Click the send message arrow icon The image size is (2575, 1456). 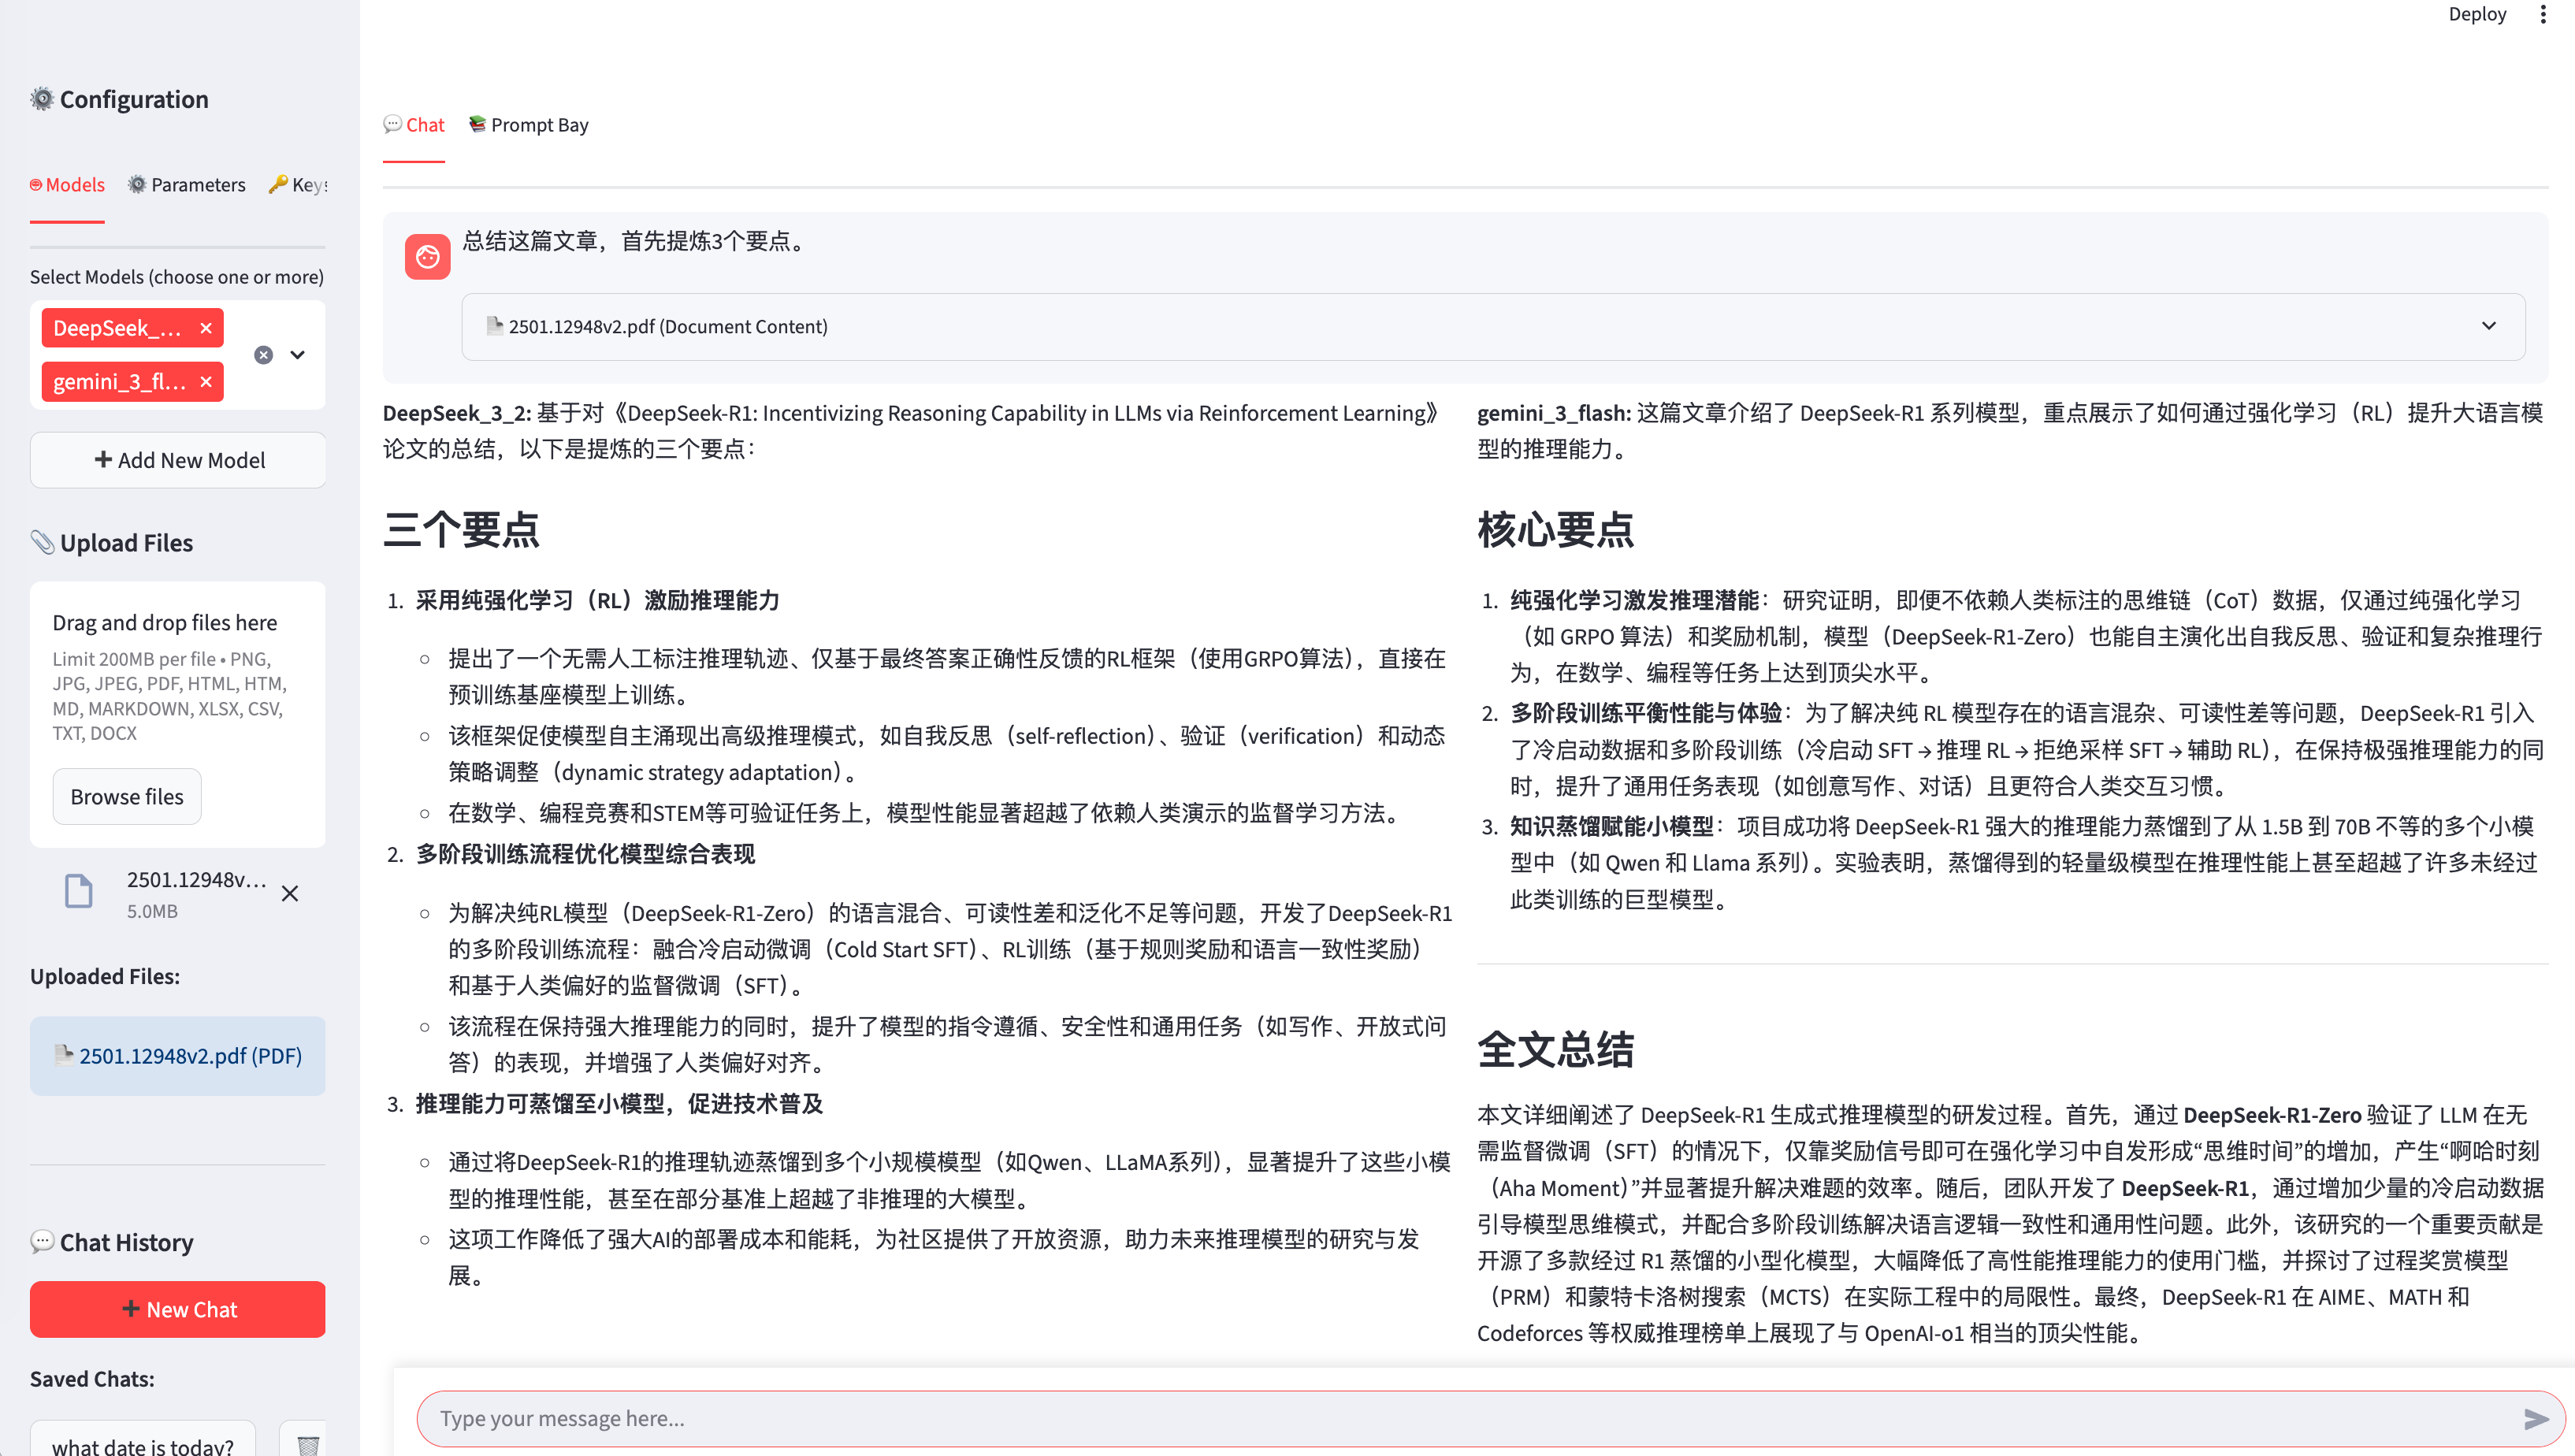pyautogui.click(x=2535, y=1418)
